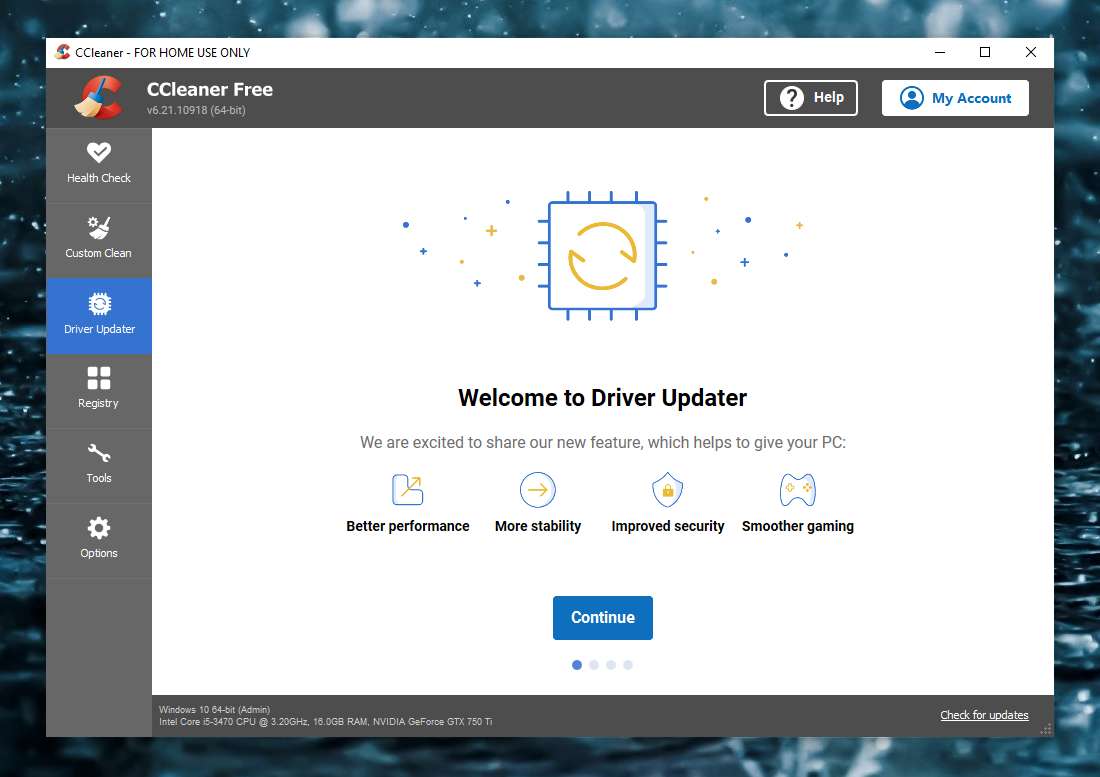Click the Smoother gaming label
The height and width of the screenshot is (777, 1100).
tap(798, 526)
